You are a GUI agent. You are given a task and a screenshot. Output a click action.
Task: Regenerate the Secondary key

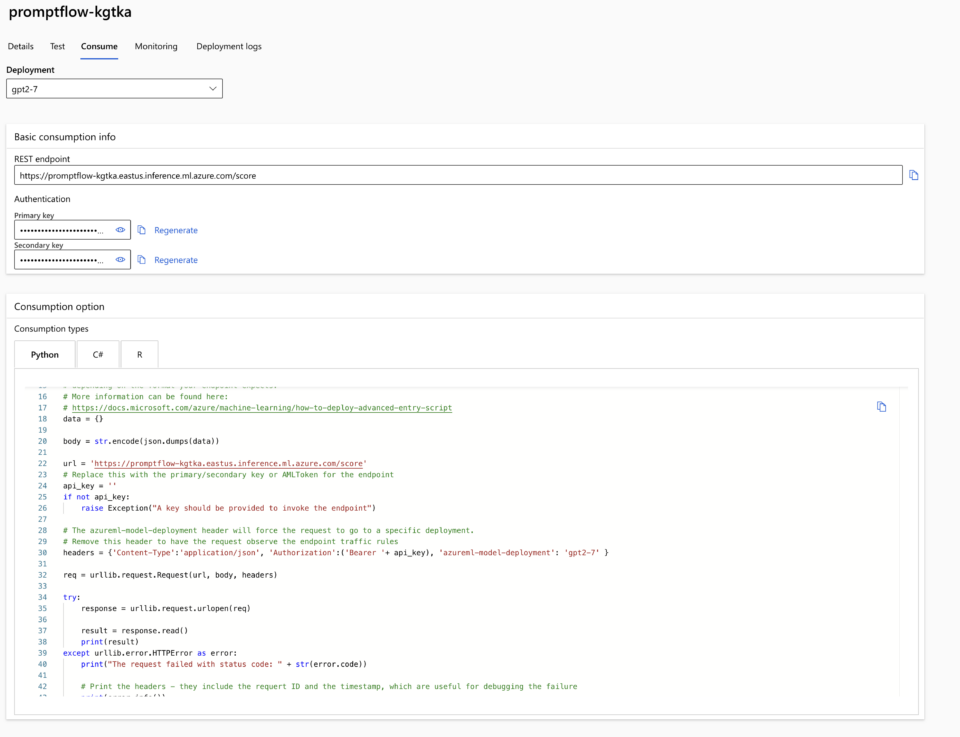click(x=176, y=260)
